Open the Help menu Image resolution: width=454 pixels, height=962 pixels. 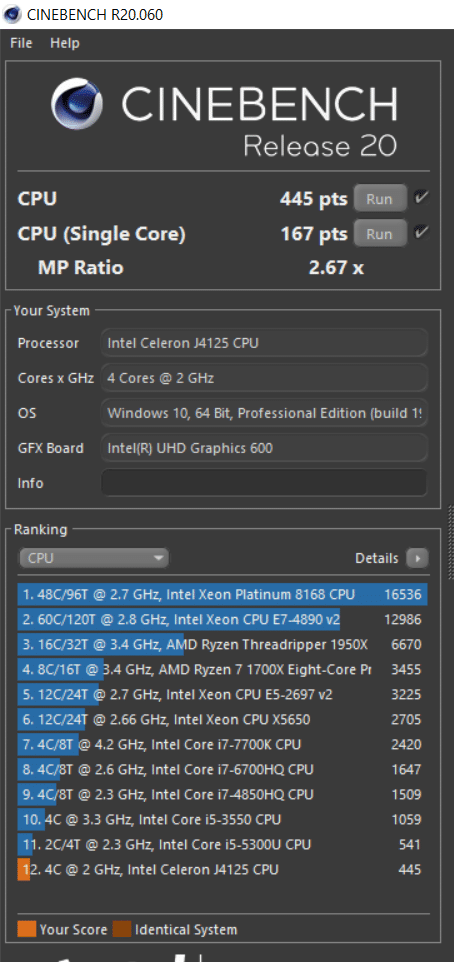click(65, 44)
